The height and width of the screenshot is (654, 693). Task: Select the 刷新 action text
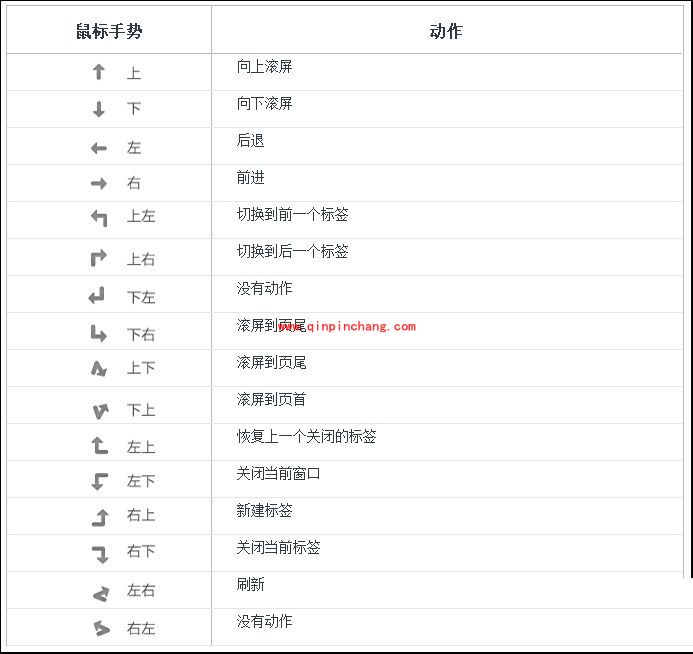(x=251, y=585)
